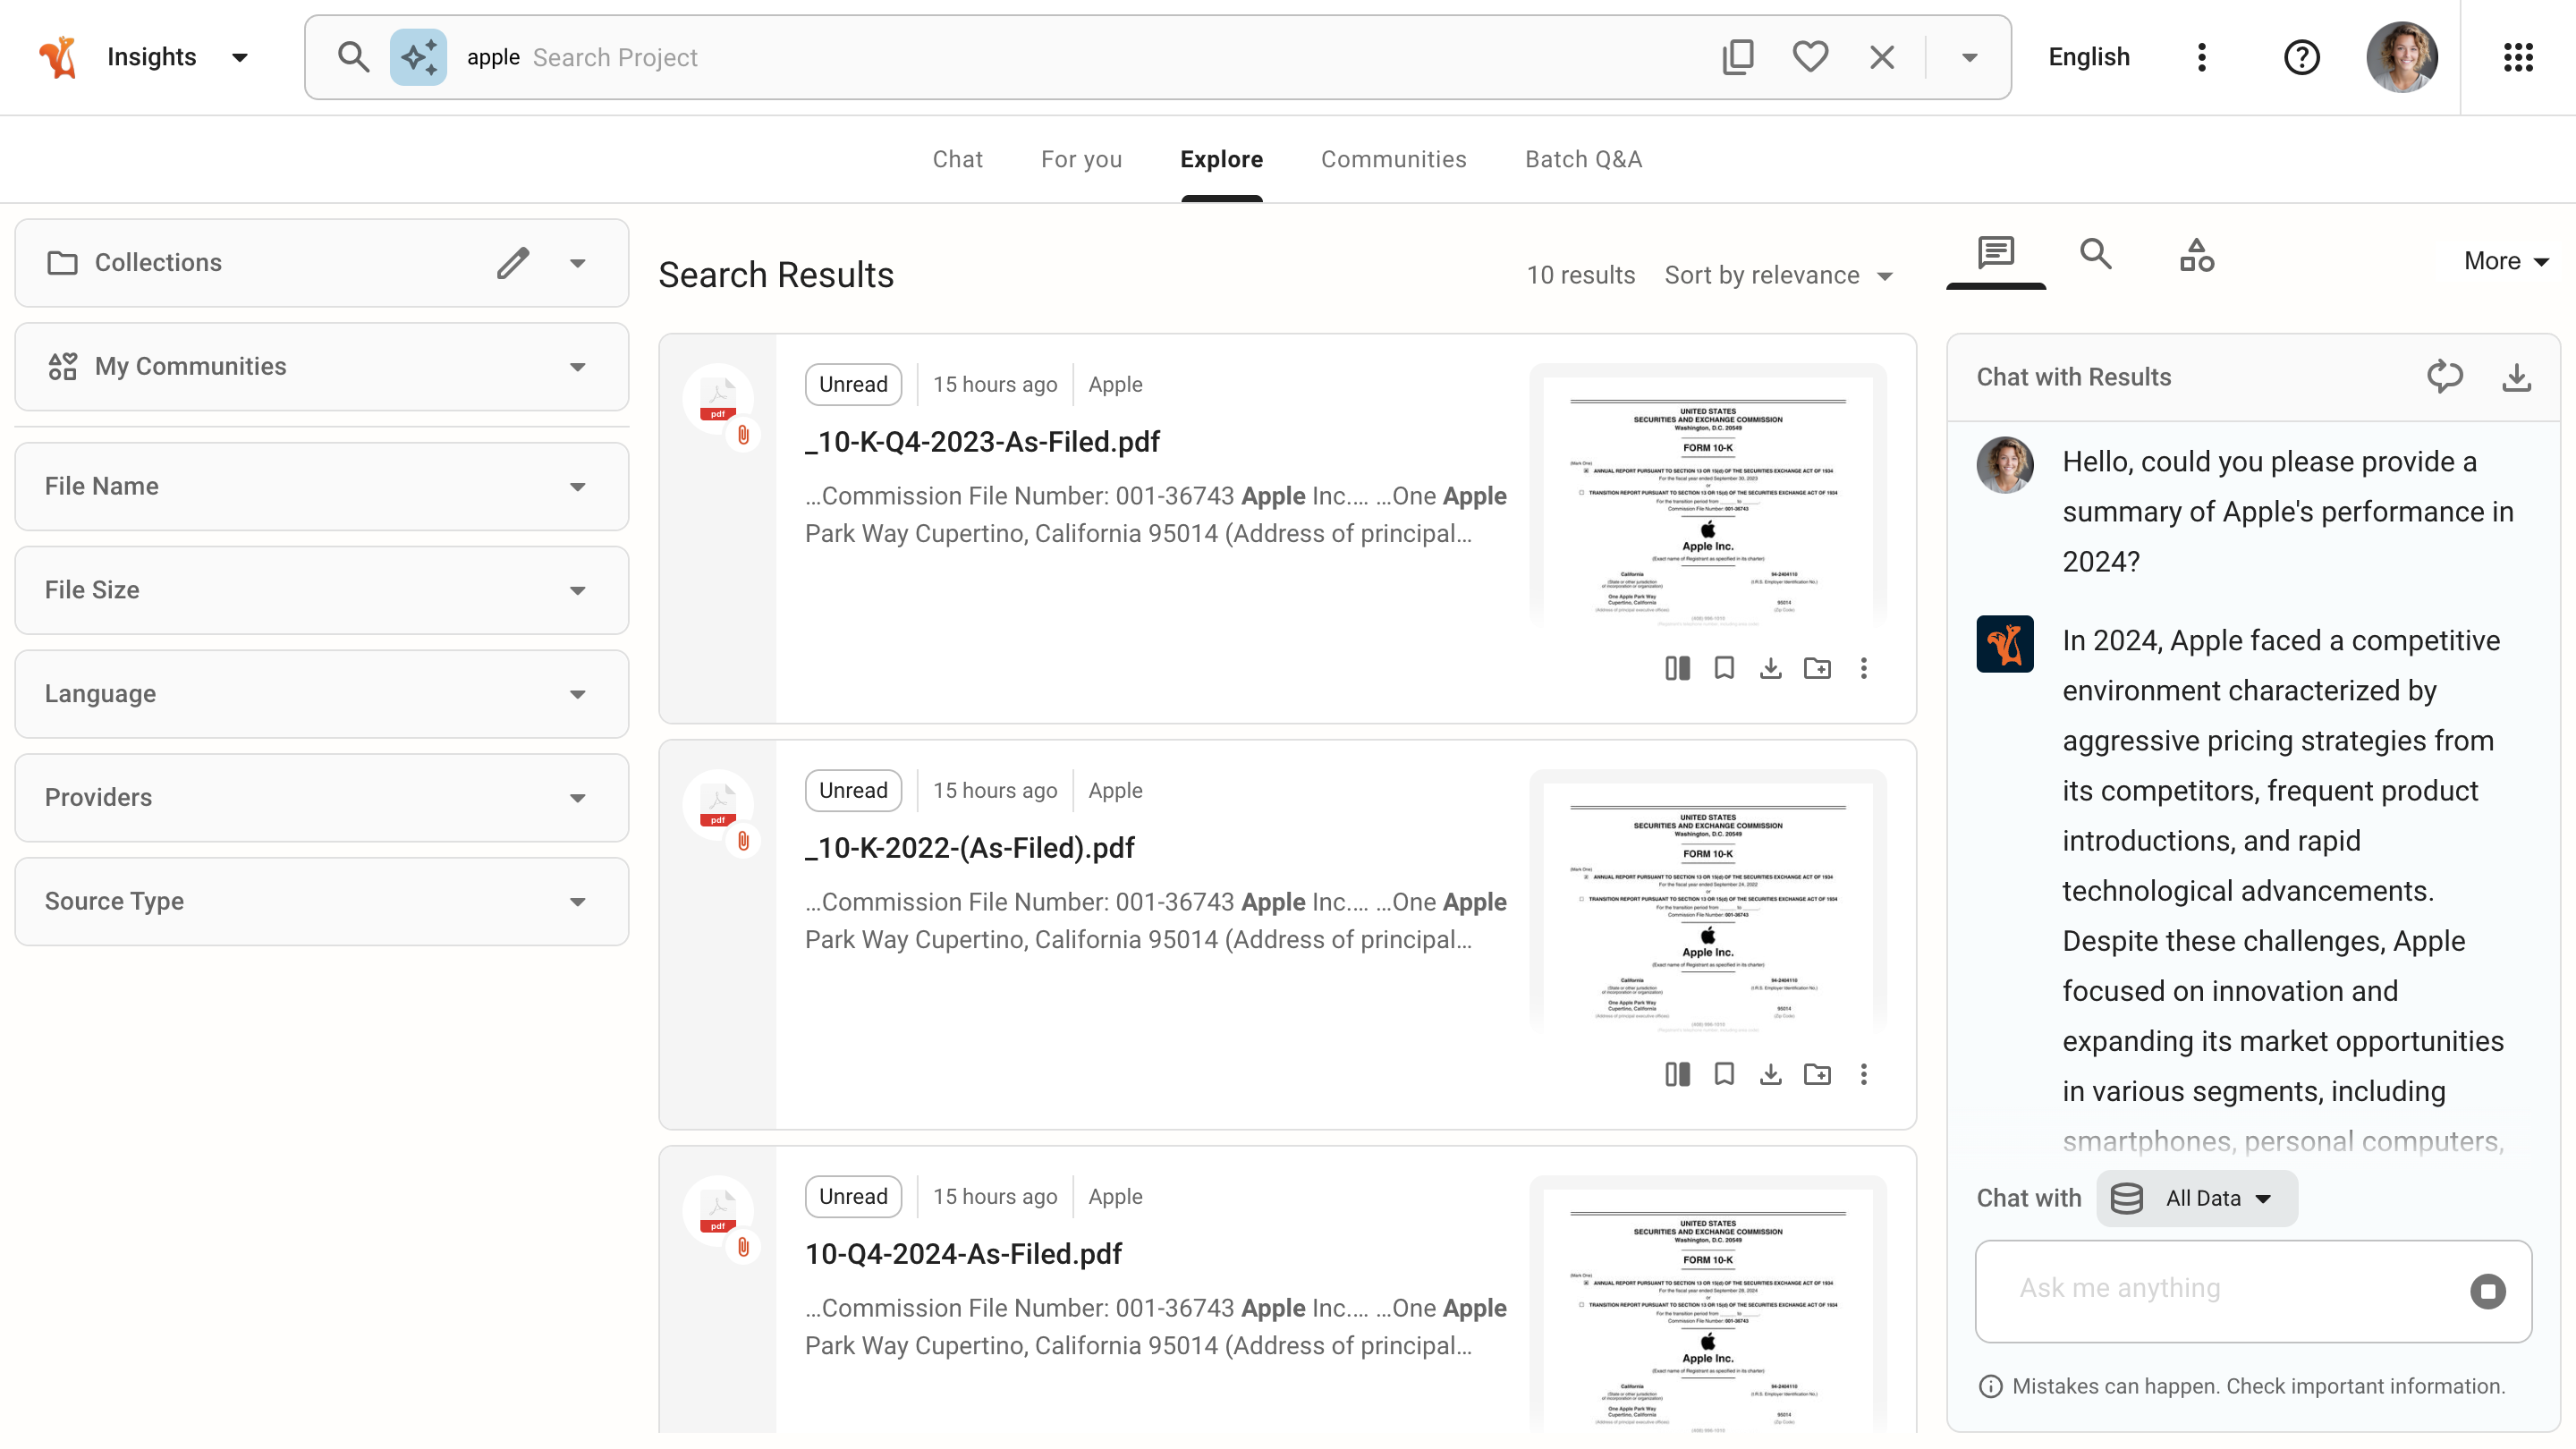
Task: Open _10-K-Q4-2023-As-Filed.pdf result
Action: click(x=982, y=442)
